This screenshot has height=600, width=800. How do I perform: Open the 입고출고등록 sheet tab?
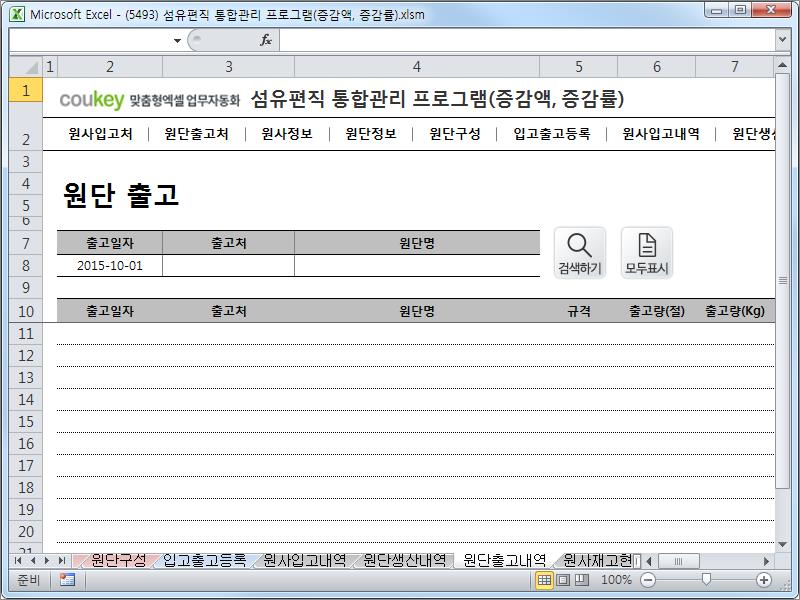click(x=204, y=560)
